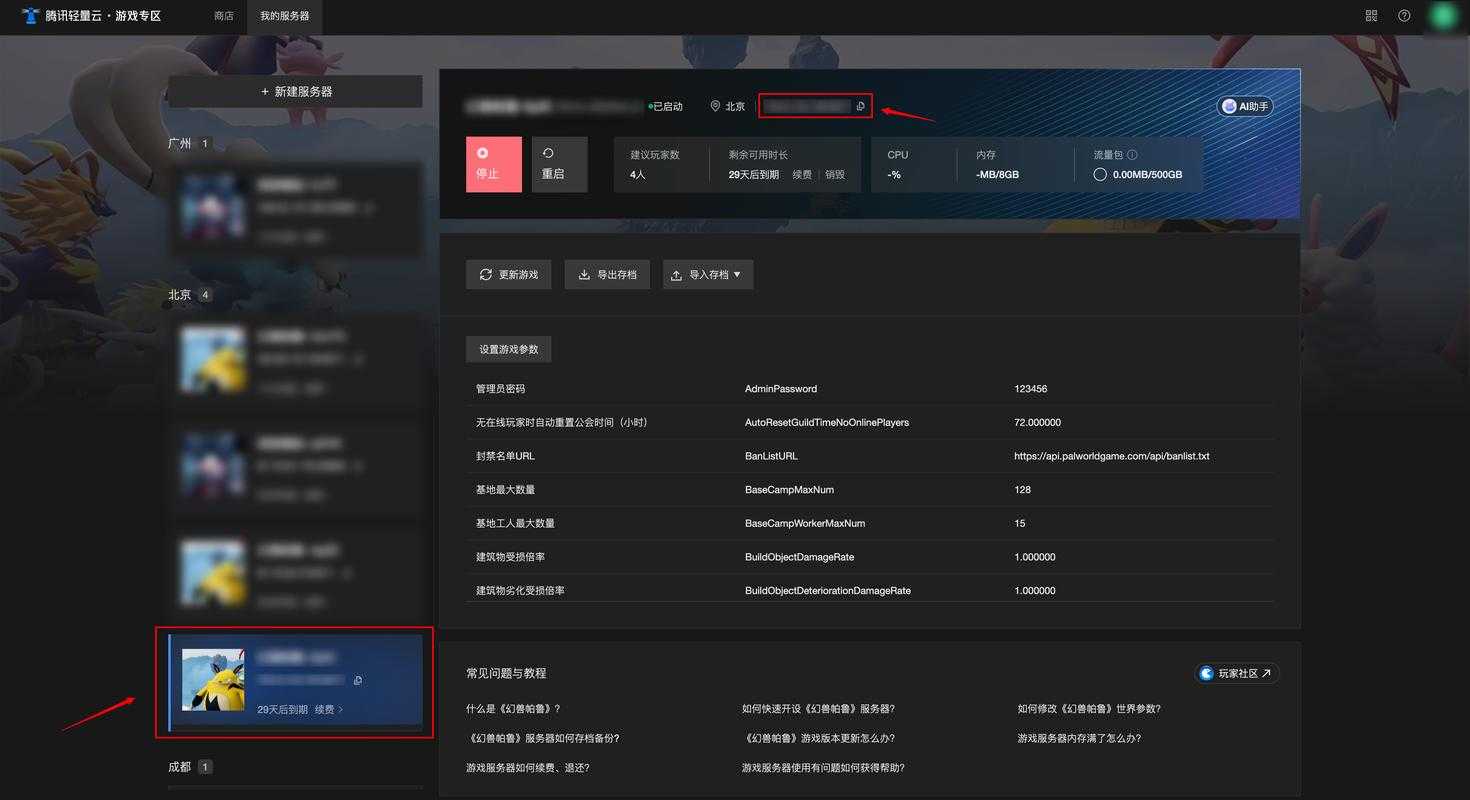Viewport: 1470px width, 800px height.
Task: Click the 基地工人最大数量 row label
Action: point(515,523)
